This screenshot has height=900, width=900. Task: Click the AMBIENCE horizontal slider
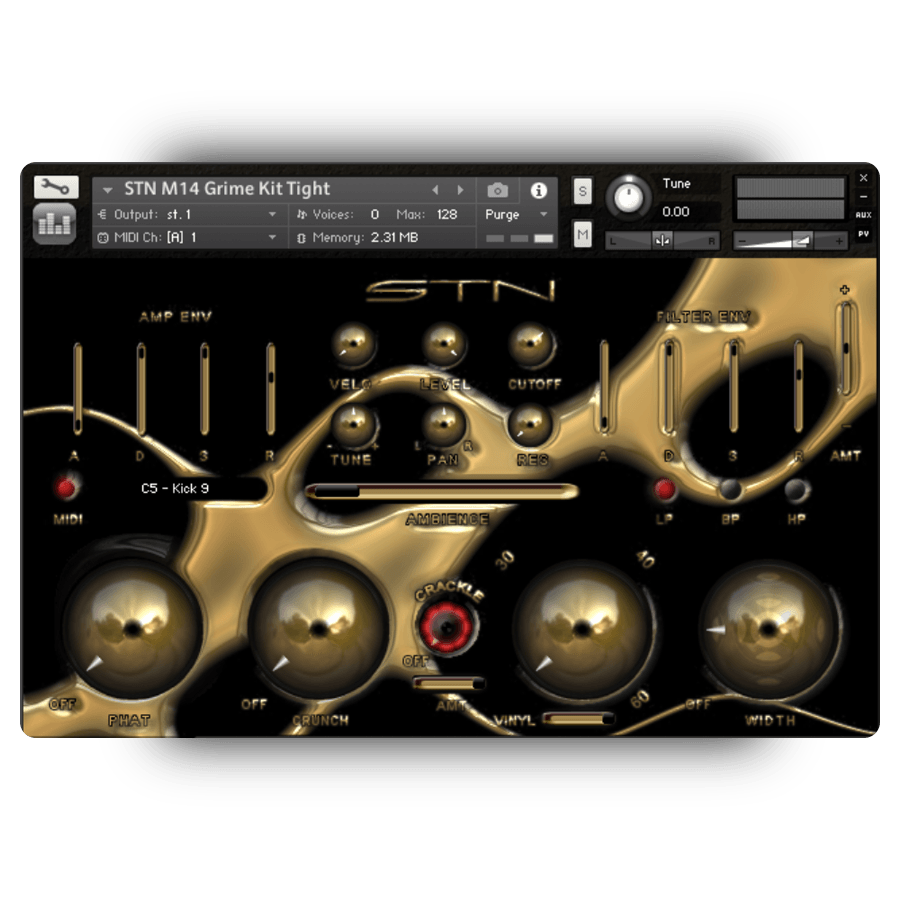click(441, 491)
